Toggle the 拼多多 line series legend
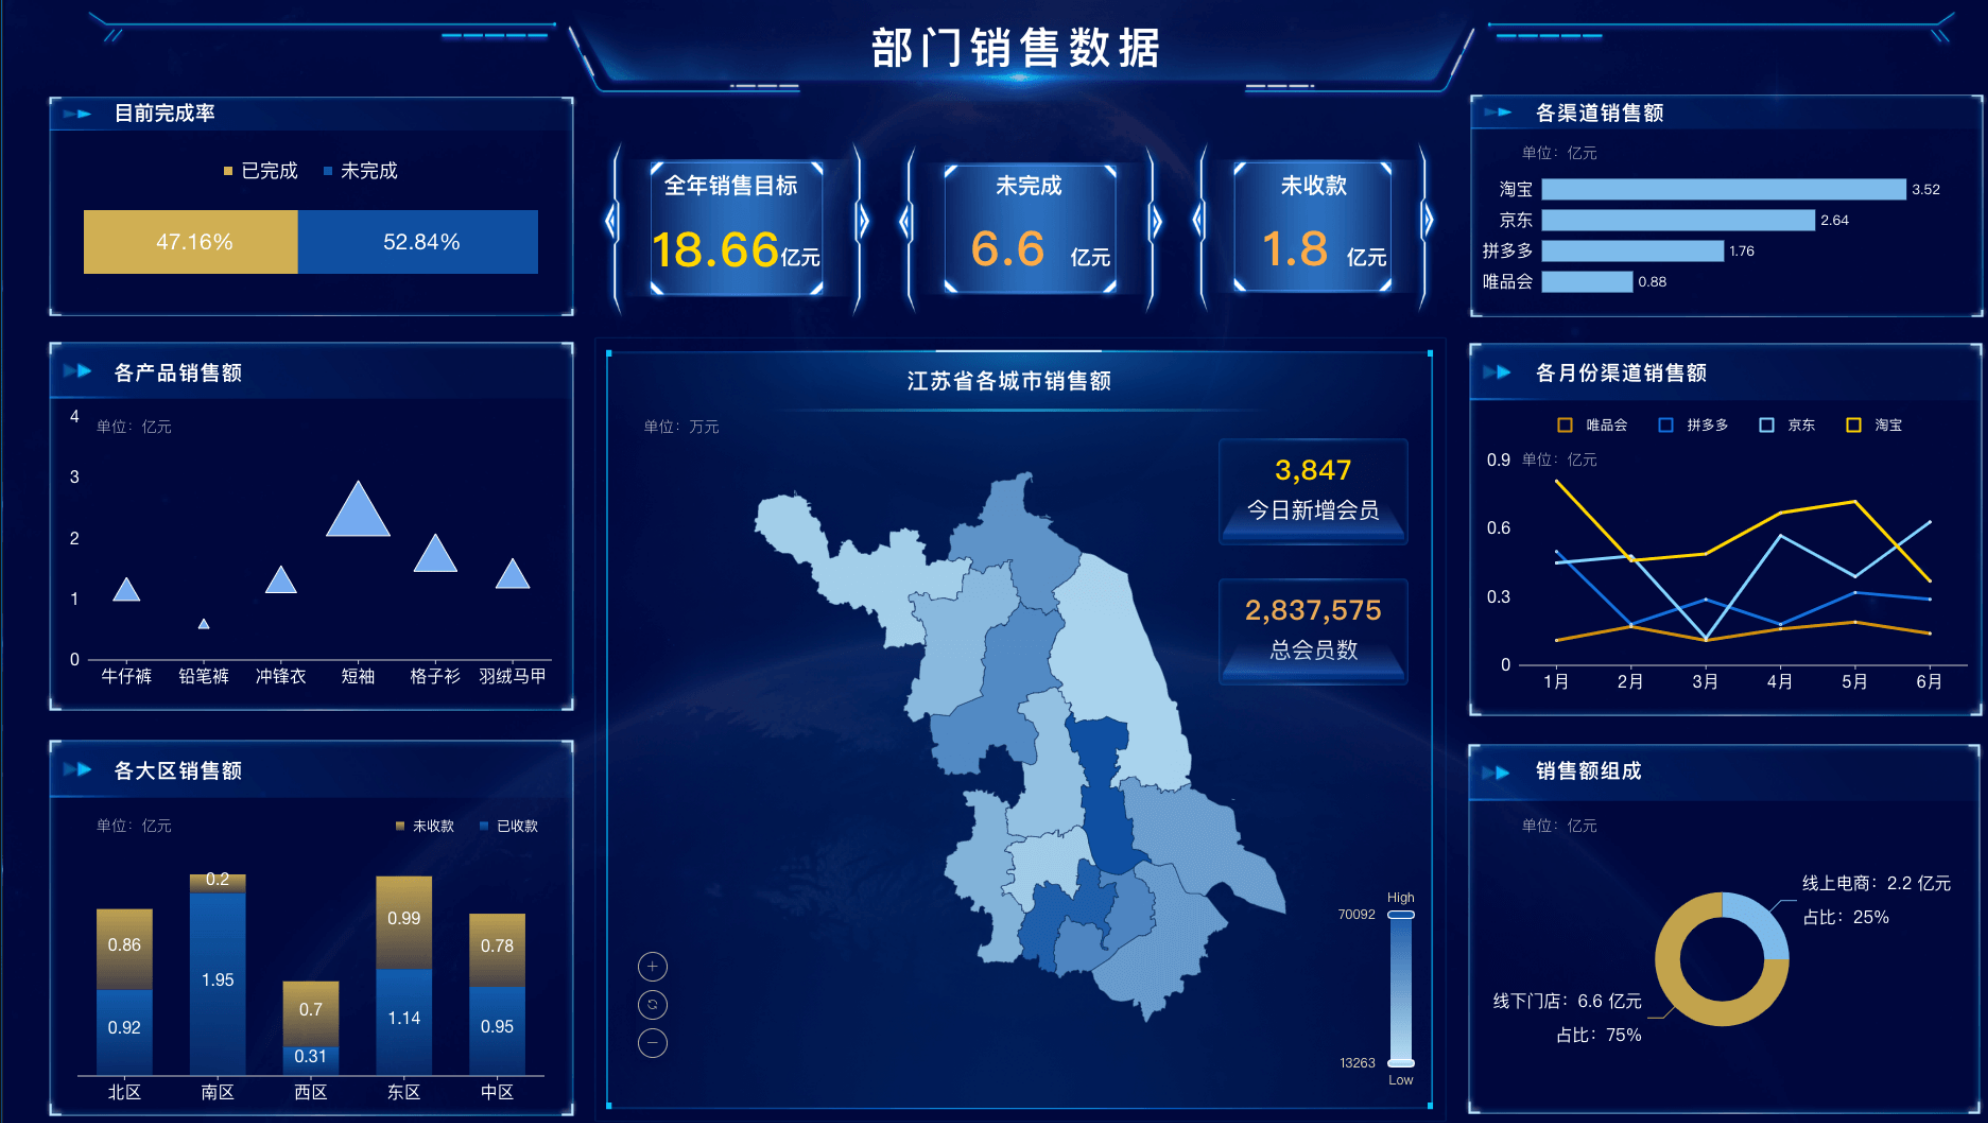1988x1123 pixels. (1666, 425)
